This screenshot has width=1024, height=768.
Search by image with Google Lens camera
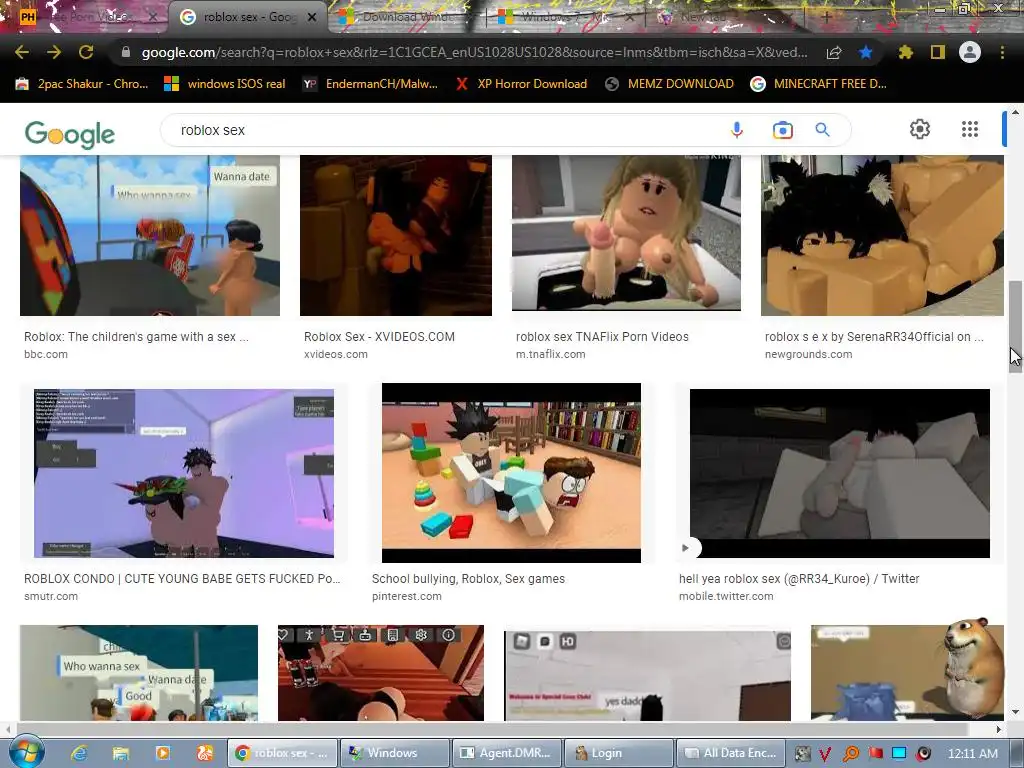tap(782, 130)
